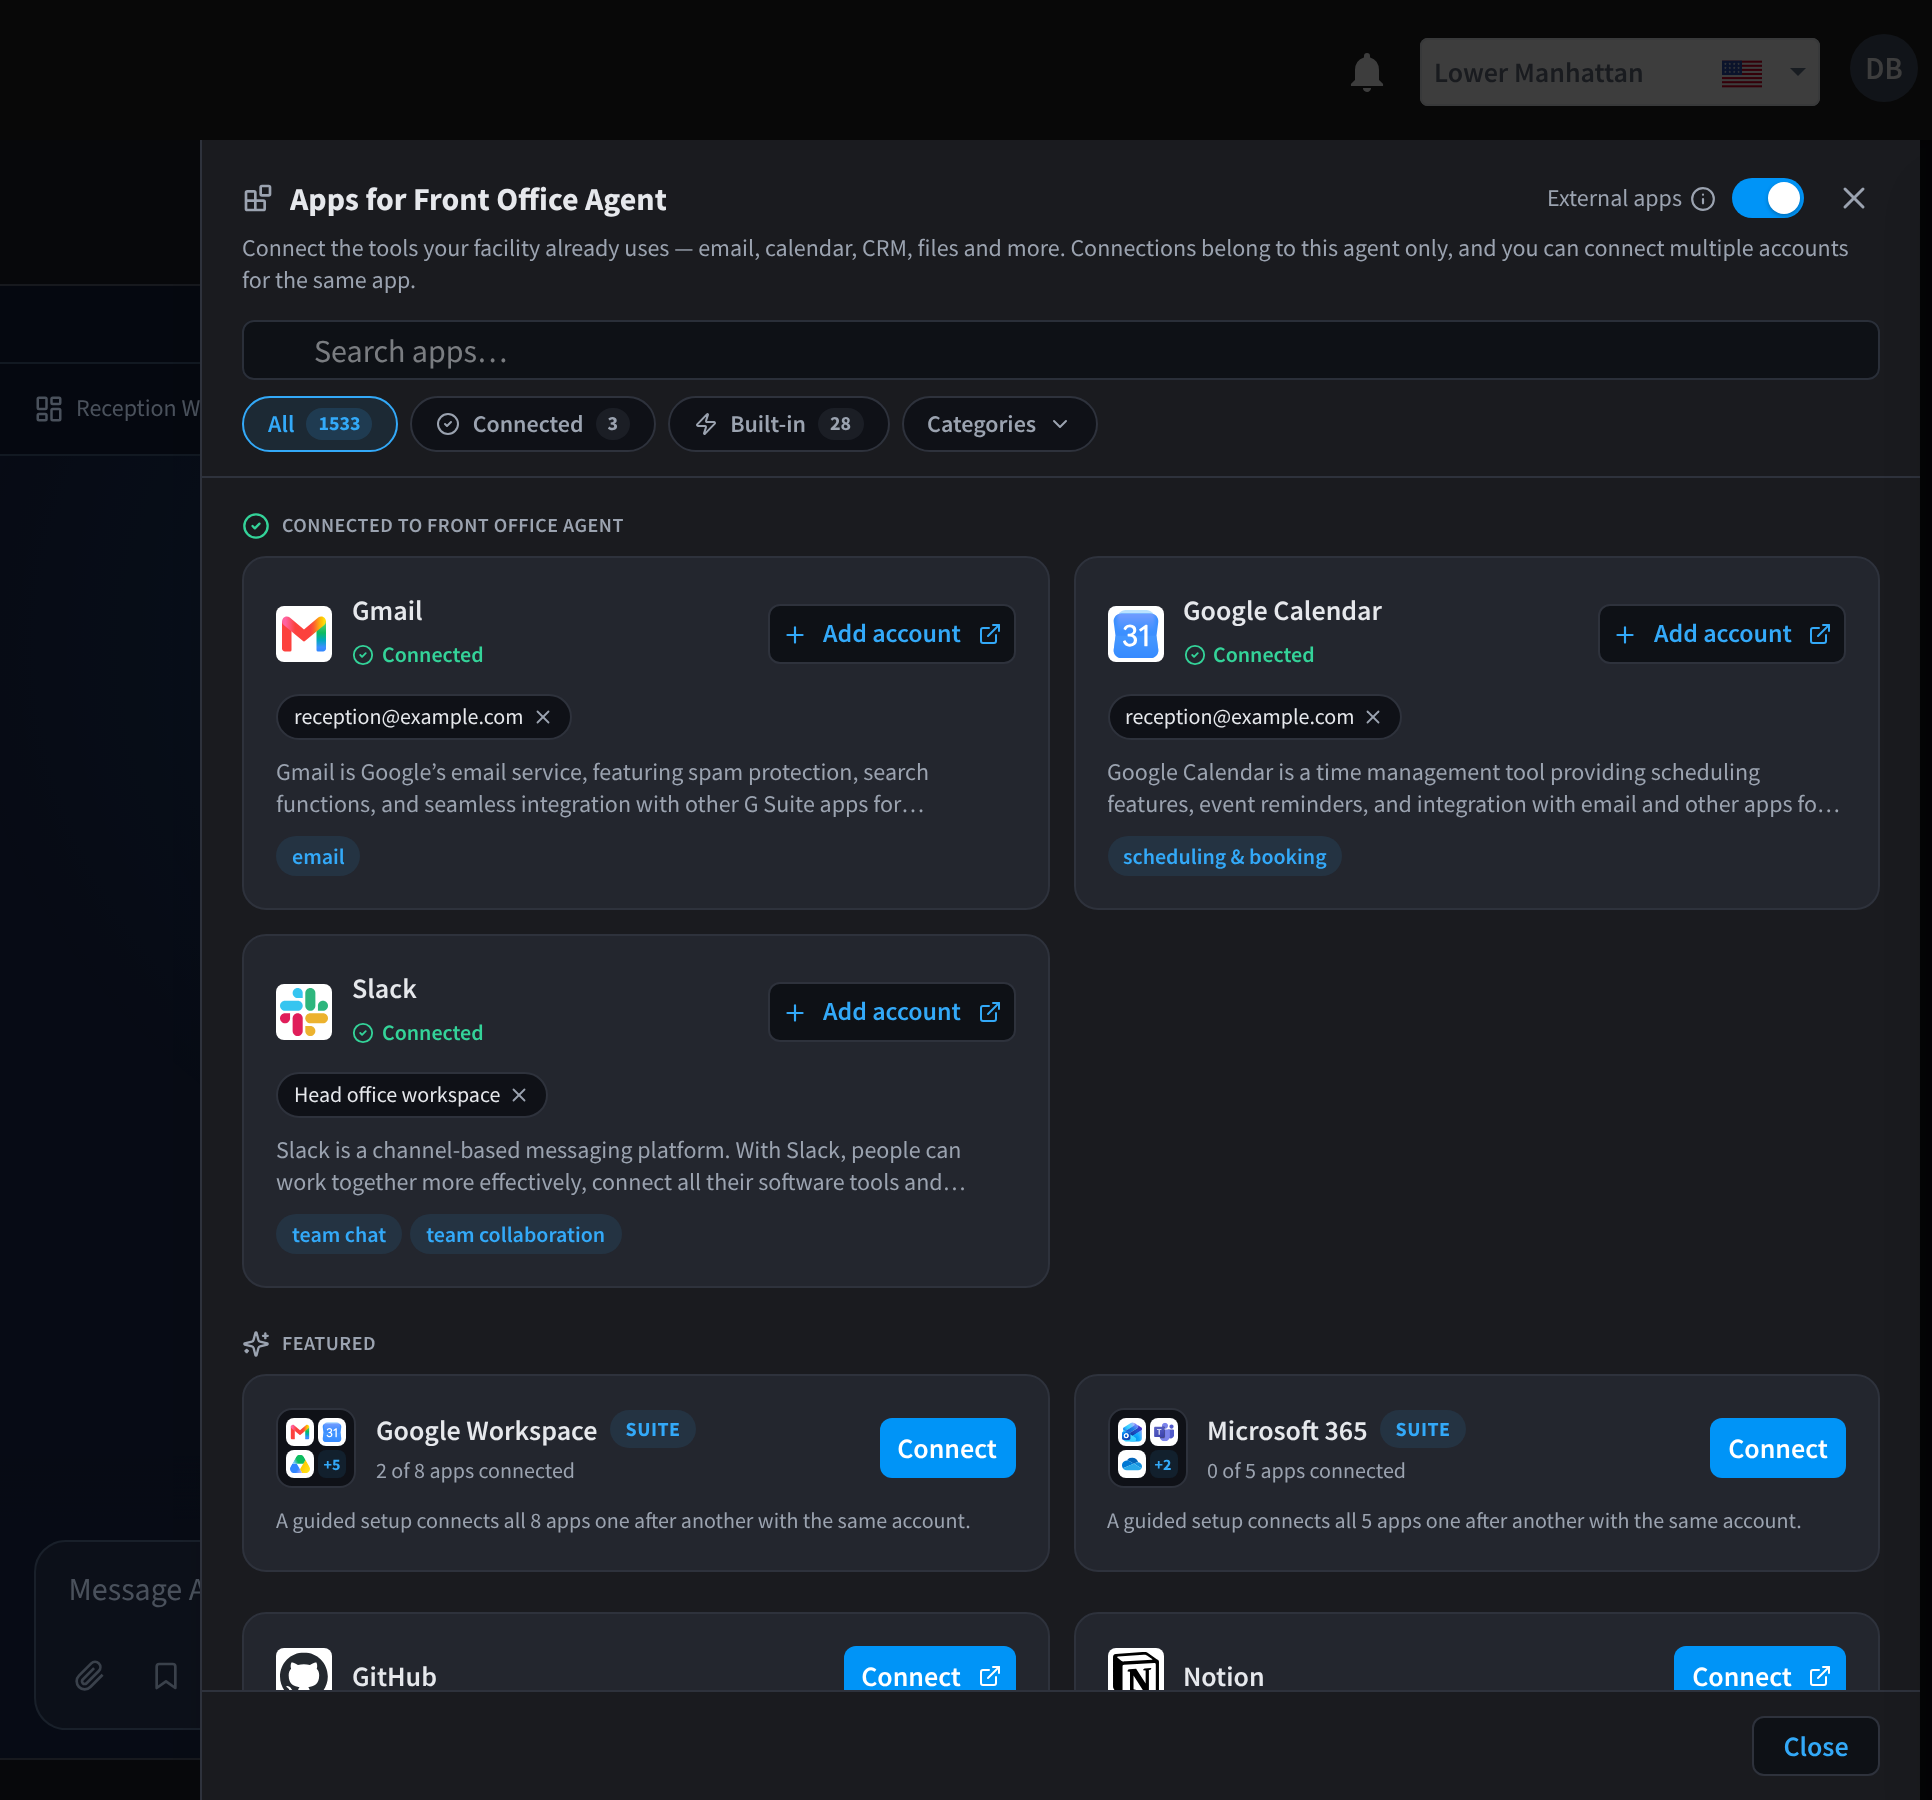Select the Built-in filter tab
The width and height of the screenshot is (1932, 1800).
[779, 424]
